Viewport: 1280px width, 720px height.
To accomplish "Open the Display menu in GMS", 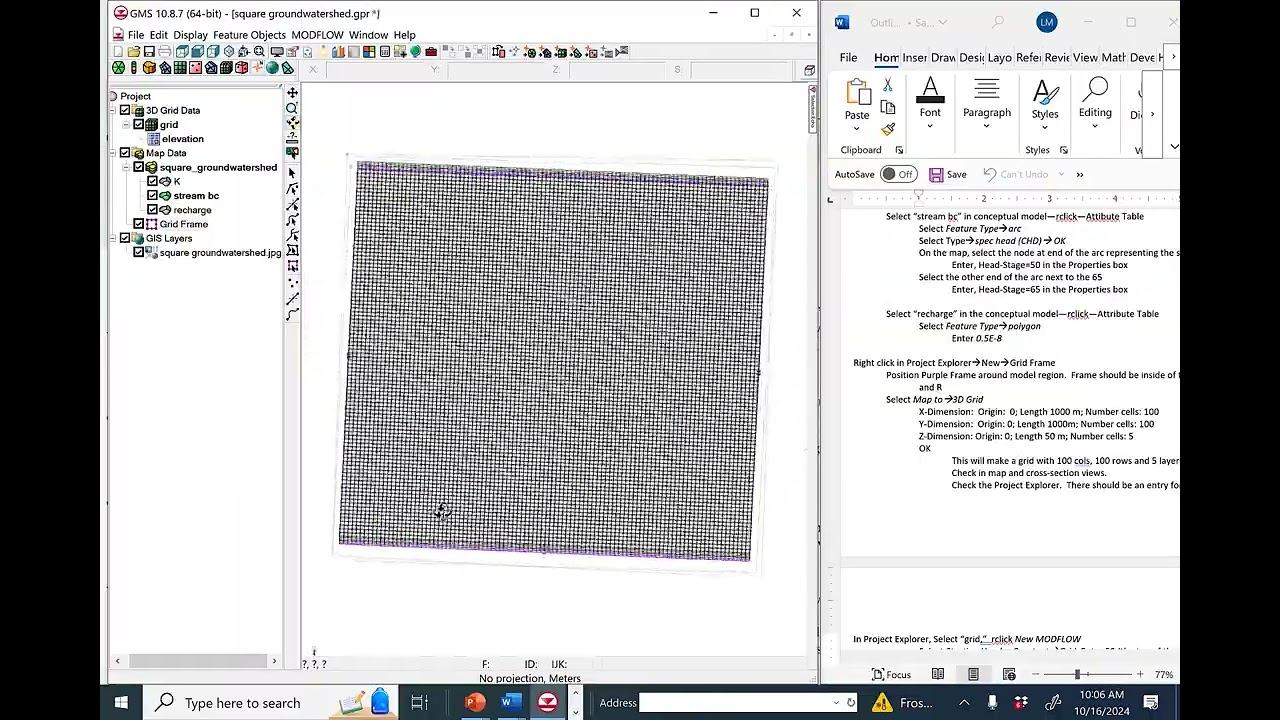I will tap(190, 35).
